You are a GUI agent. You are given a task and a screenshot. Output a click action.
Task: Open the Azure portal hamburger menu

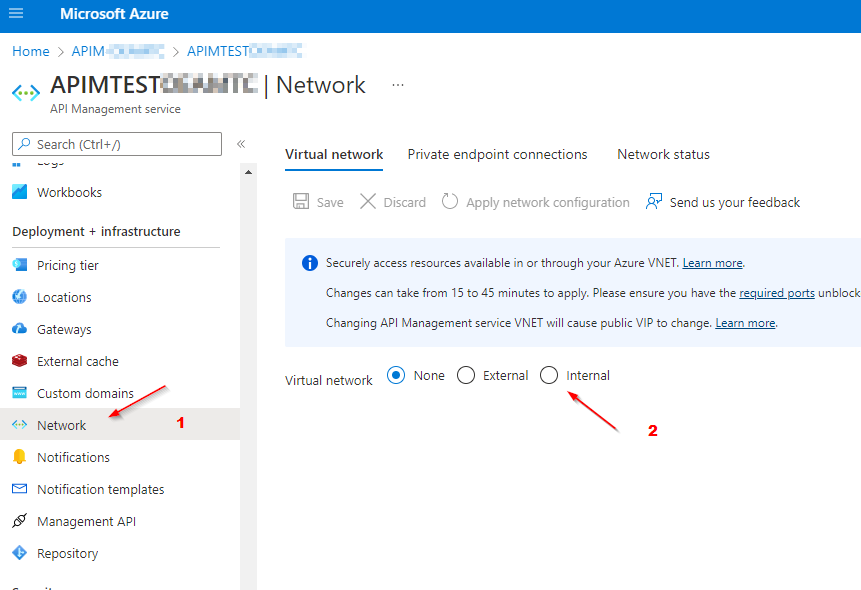pos(16,13)
